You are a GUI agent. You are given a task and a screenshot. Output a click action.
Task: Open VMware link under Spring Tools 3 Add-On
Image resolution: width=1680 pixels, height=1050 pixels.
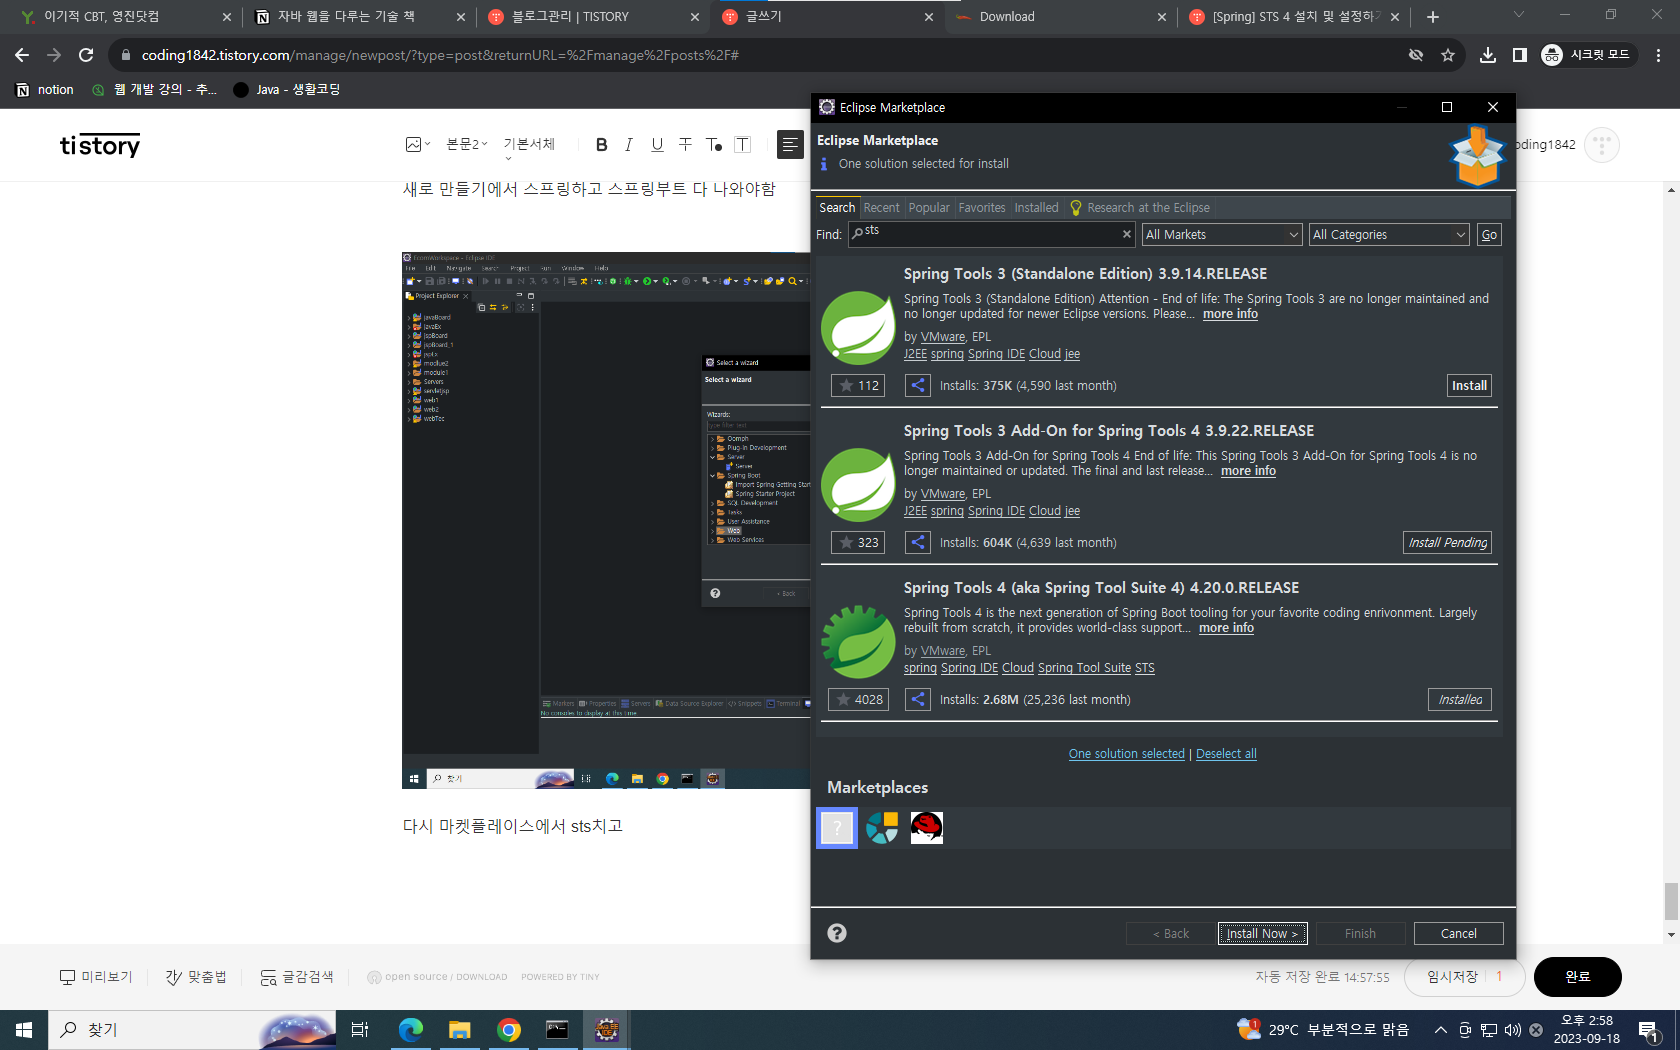click(943, 494)
